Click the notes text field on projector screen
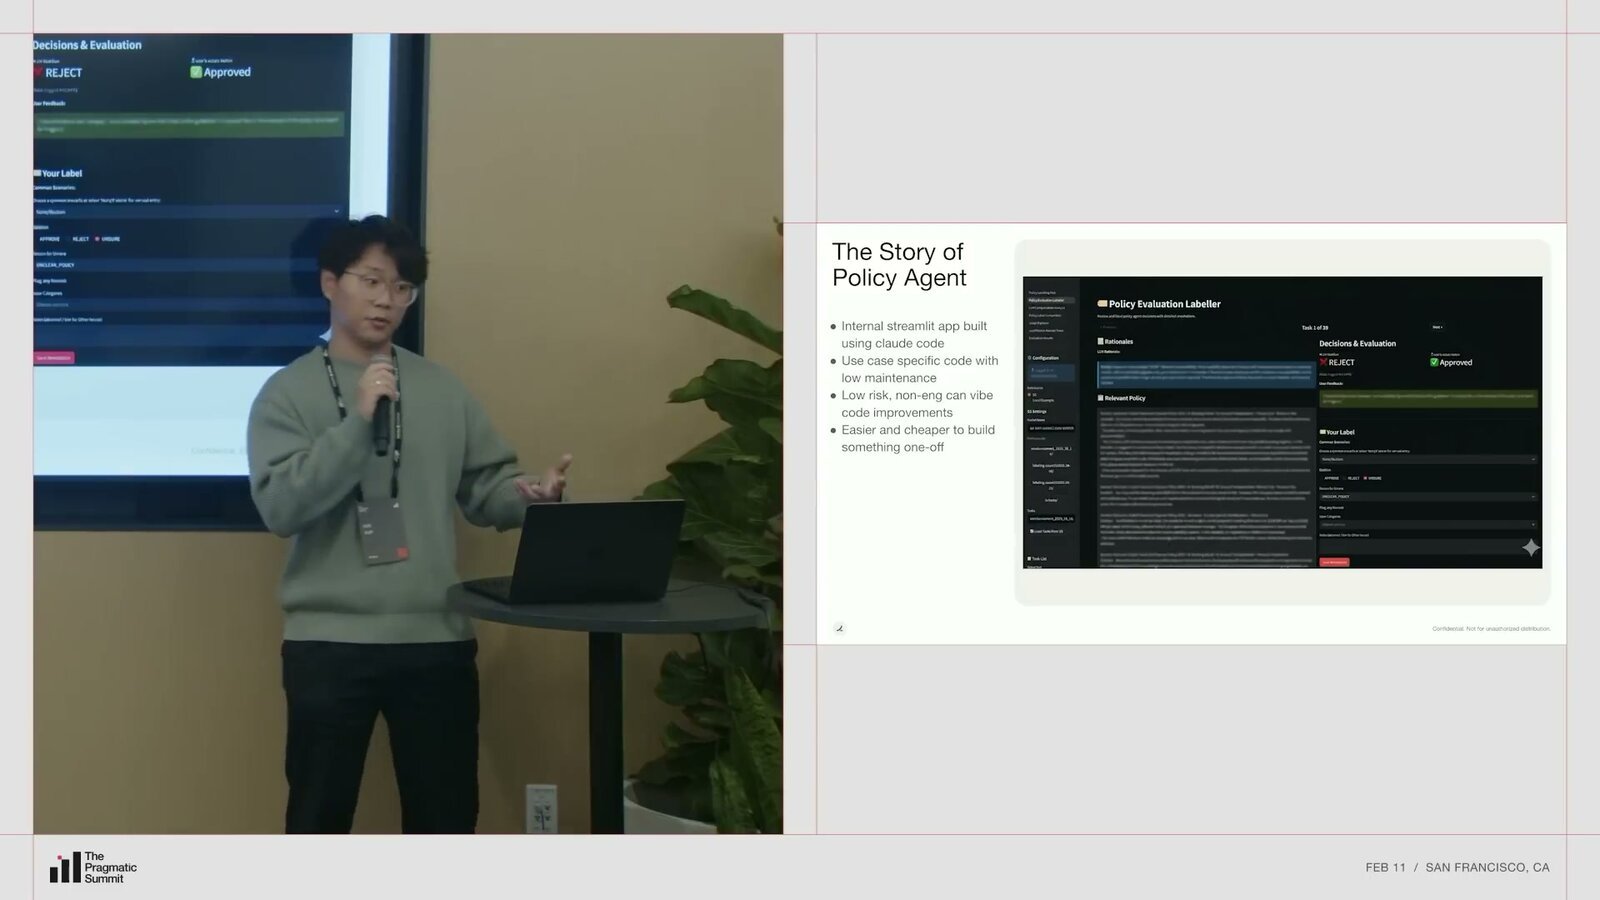Image resolution: width=1600 pixels, height=900 pixels. (x=178, y=335)
